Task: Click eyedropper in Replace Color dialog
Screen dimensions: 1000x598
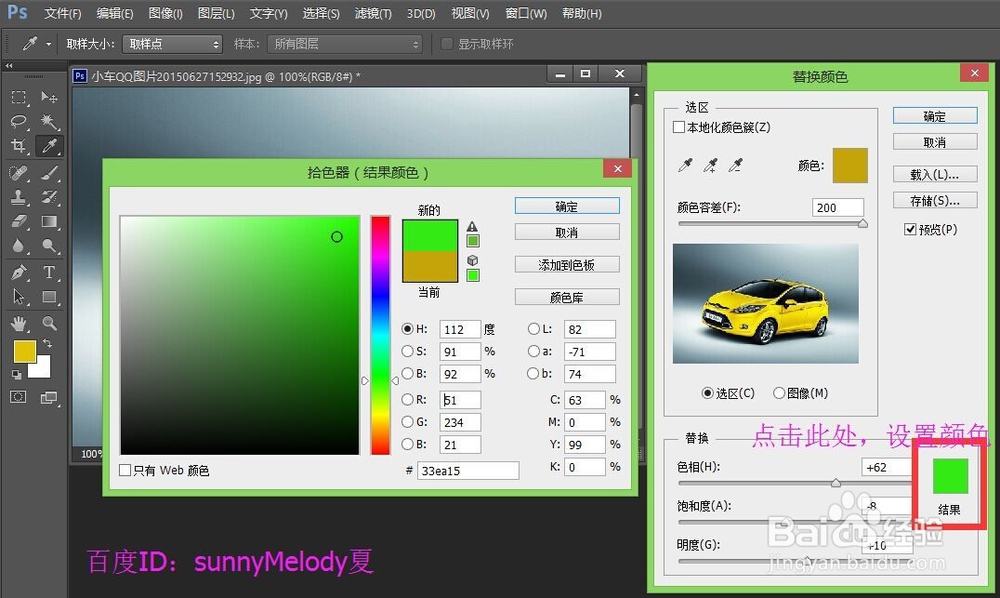Action: point(686,165)
